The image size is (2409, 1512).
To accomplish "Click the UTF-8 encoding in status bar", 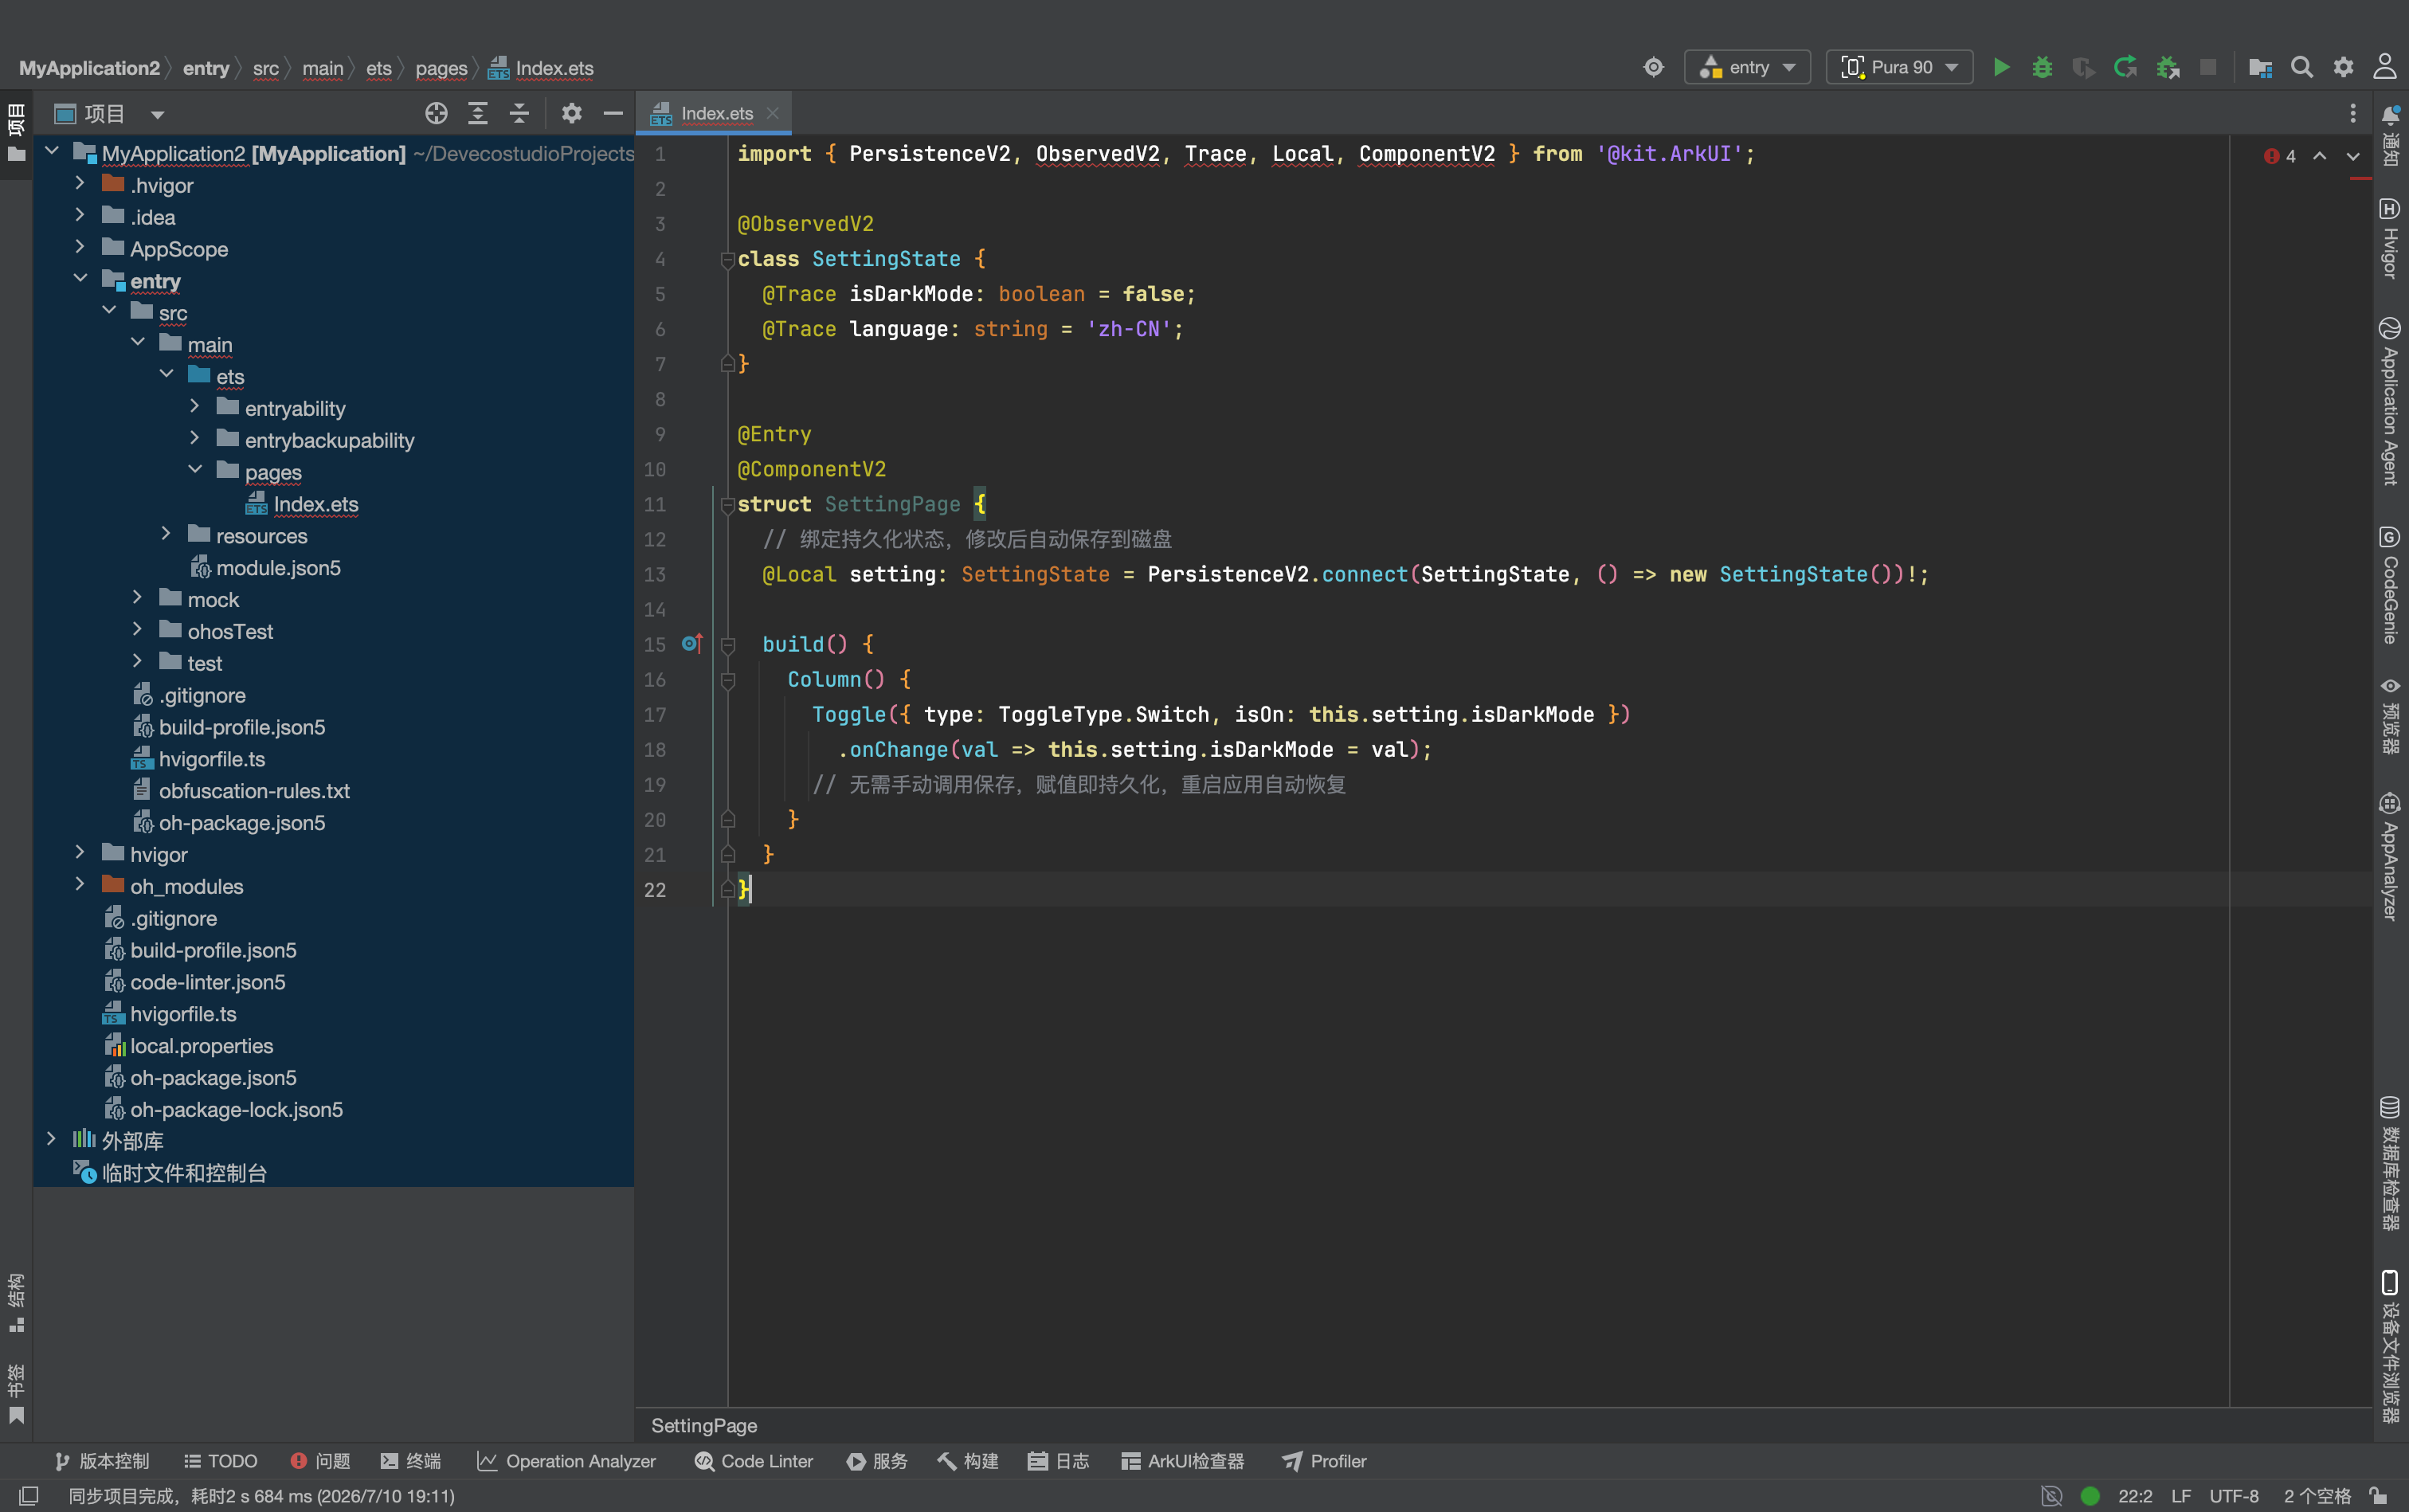I will pos(2233,1496).
